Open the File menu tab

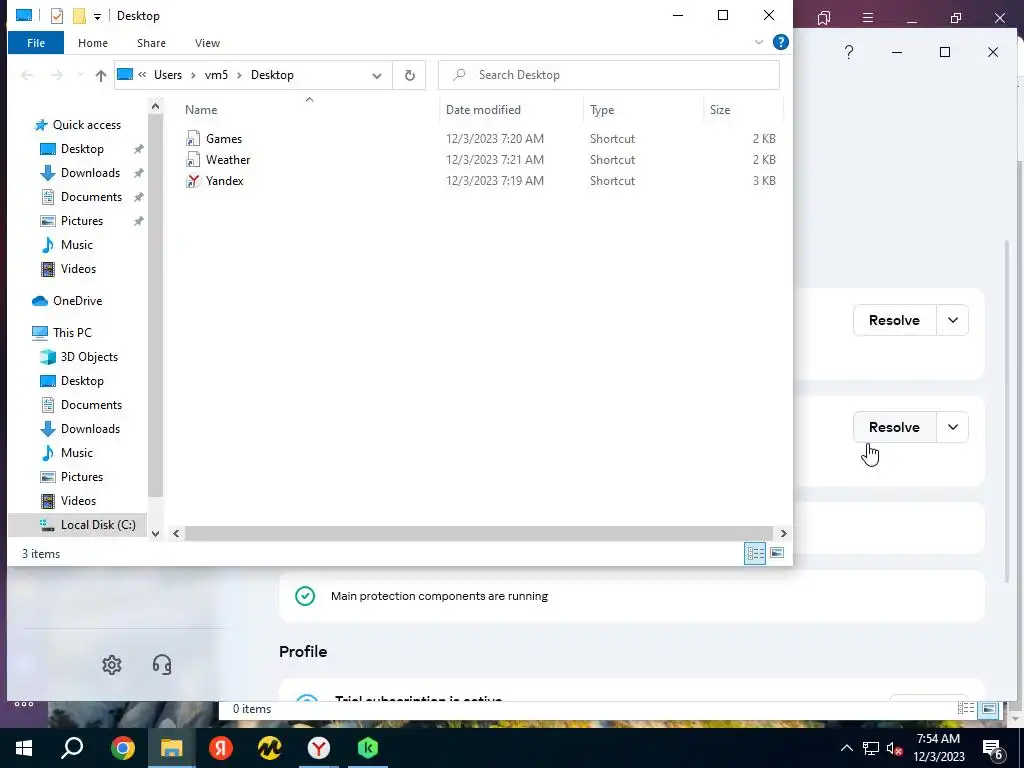(36, 43)
